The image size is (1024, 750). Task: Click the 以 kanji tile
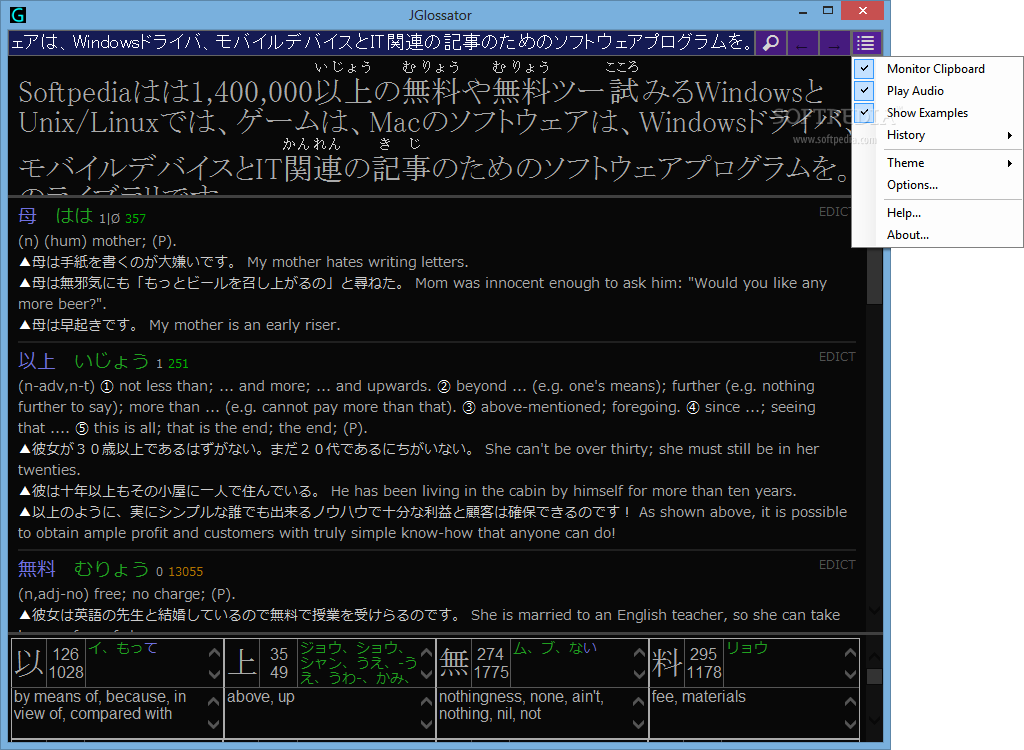(x=29, y=662)
